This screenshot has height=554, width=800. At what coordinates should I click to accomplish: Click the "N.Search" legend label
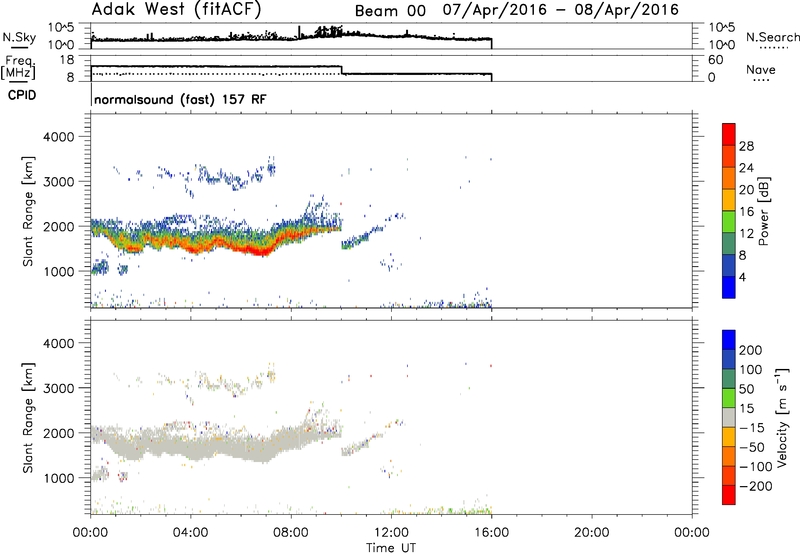pyautogui.click(x=772, y=37)
